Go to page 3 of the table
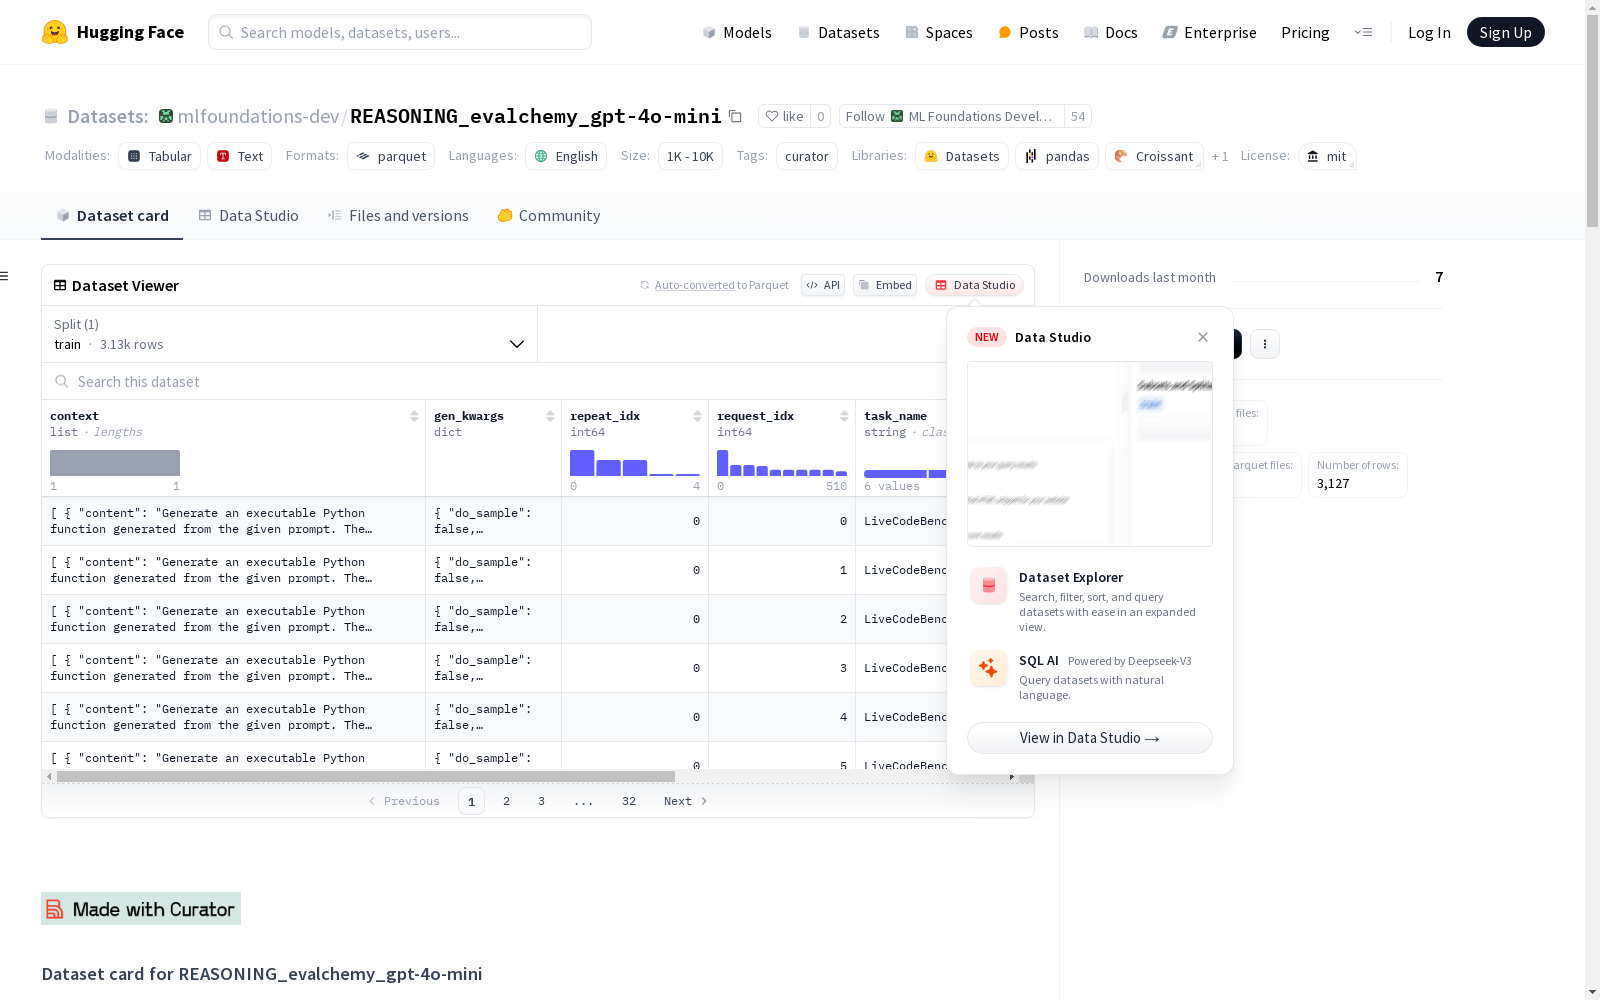Viewport: 1600px width, 1000px height. 542,801
